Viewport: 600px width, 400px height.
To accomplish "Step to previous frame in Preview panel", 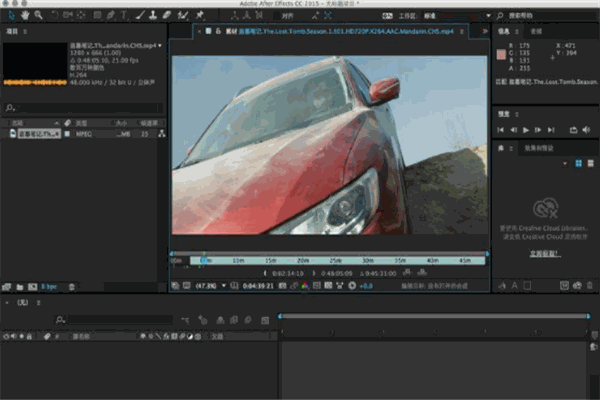I will 514,130.
